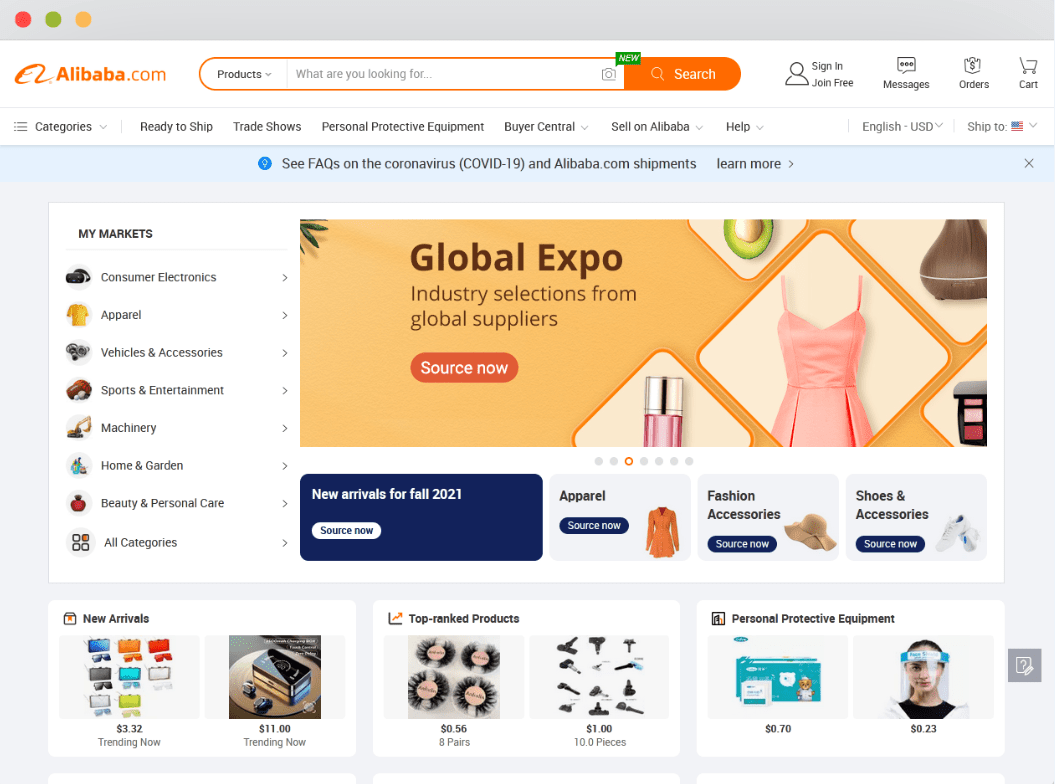This screenshot has height=784, width=1055.
Task: Click Sports & Entertainment football icon
Action: tap(79, 390)
